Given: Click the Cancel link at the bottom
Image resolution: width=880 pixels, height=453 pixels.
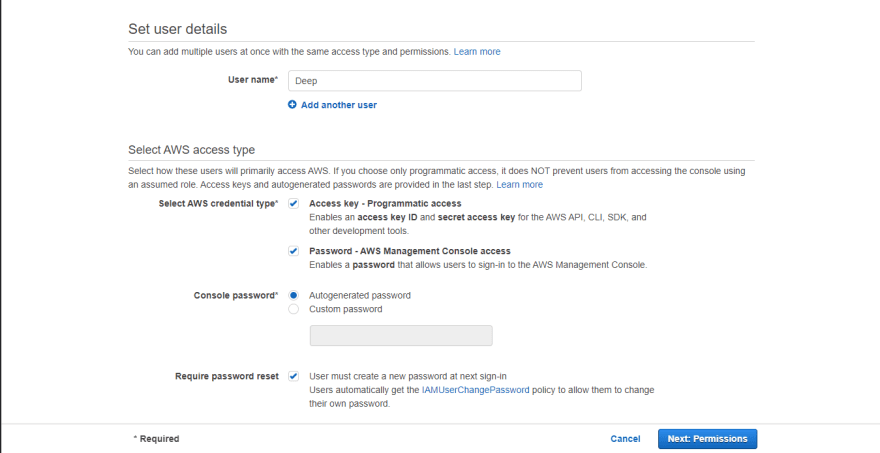Looking at the screenshot, I should [x=625, y=439].
